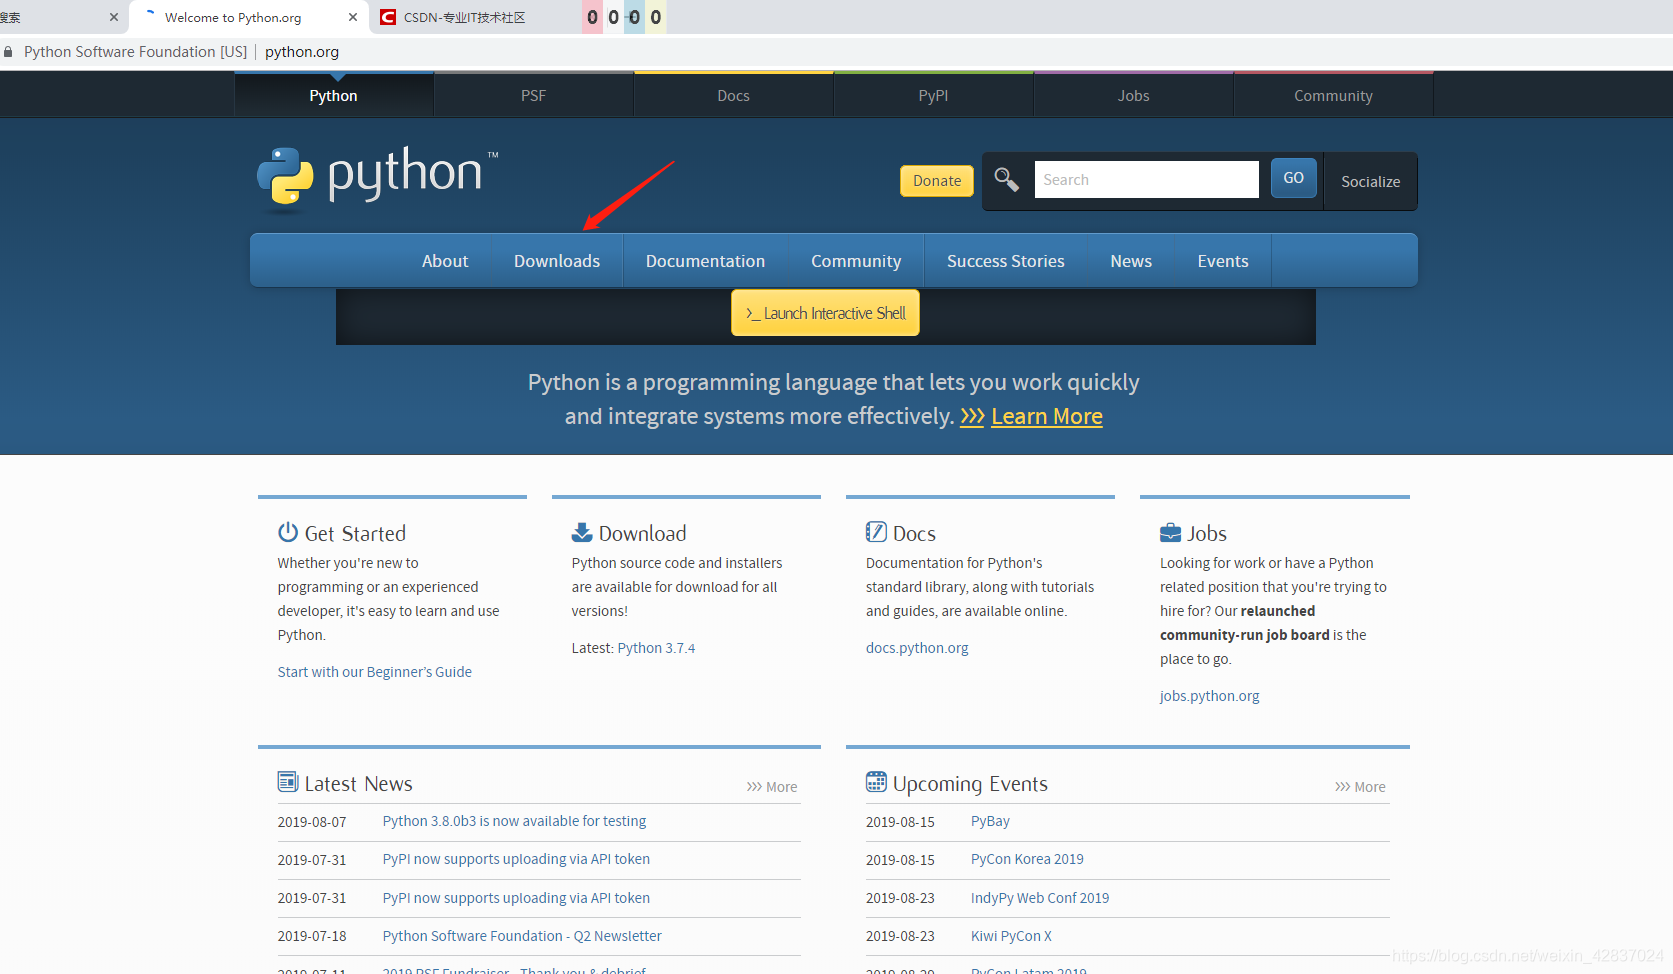Screen dimensions: 1673x974
Task: Open the Jobs top navigation tab
Action: [x=1133, y=96]
